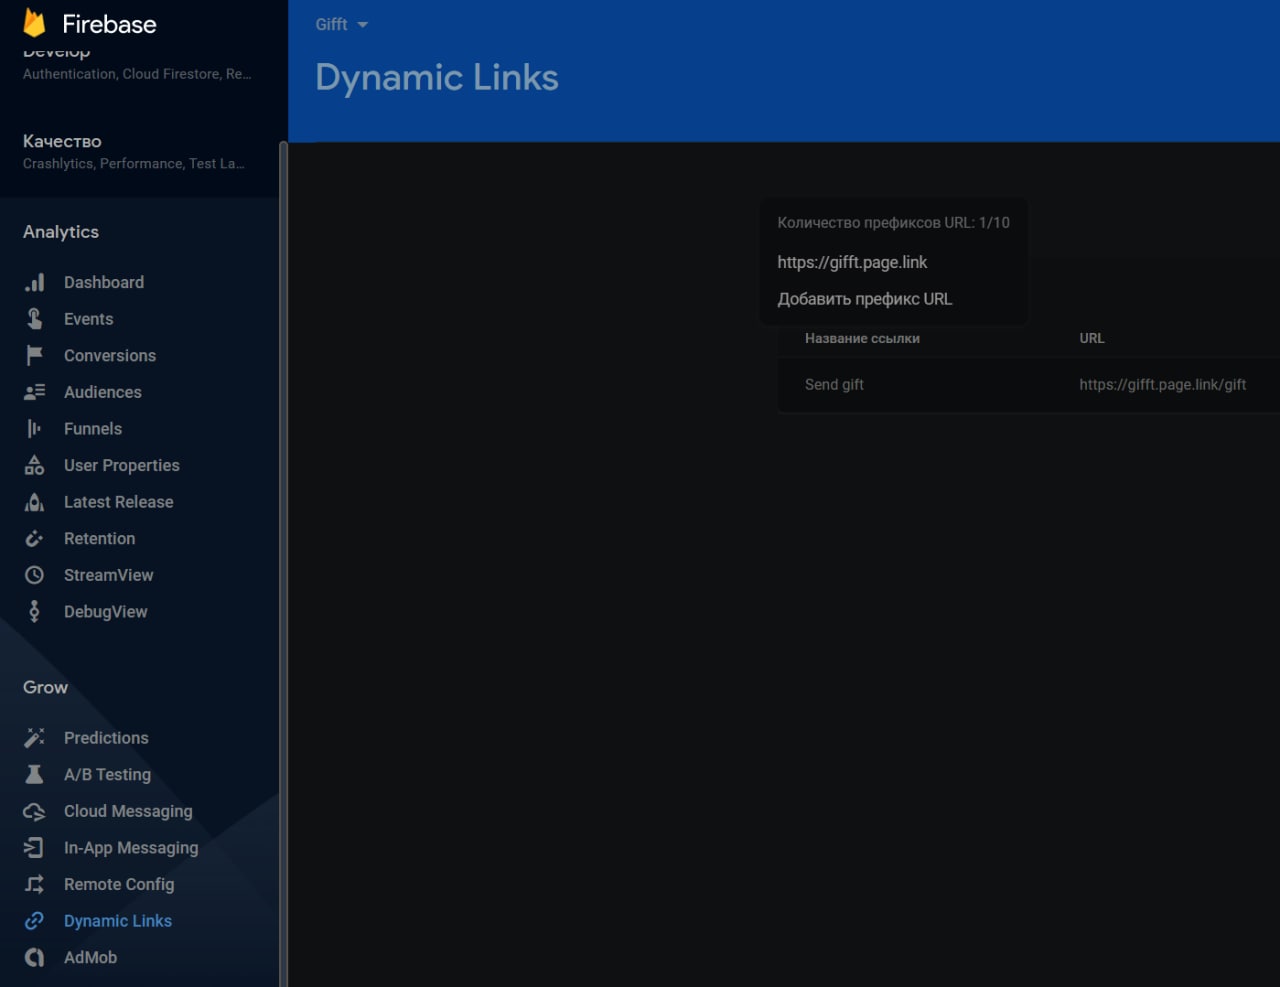Click the Firebase flame logo
Viewport: 1280px width, 987px height.
point(35,23)
